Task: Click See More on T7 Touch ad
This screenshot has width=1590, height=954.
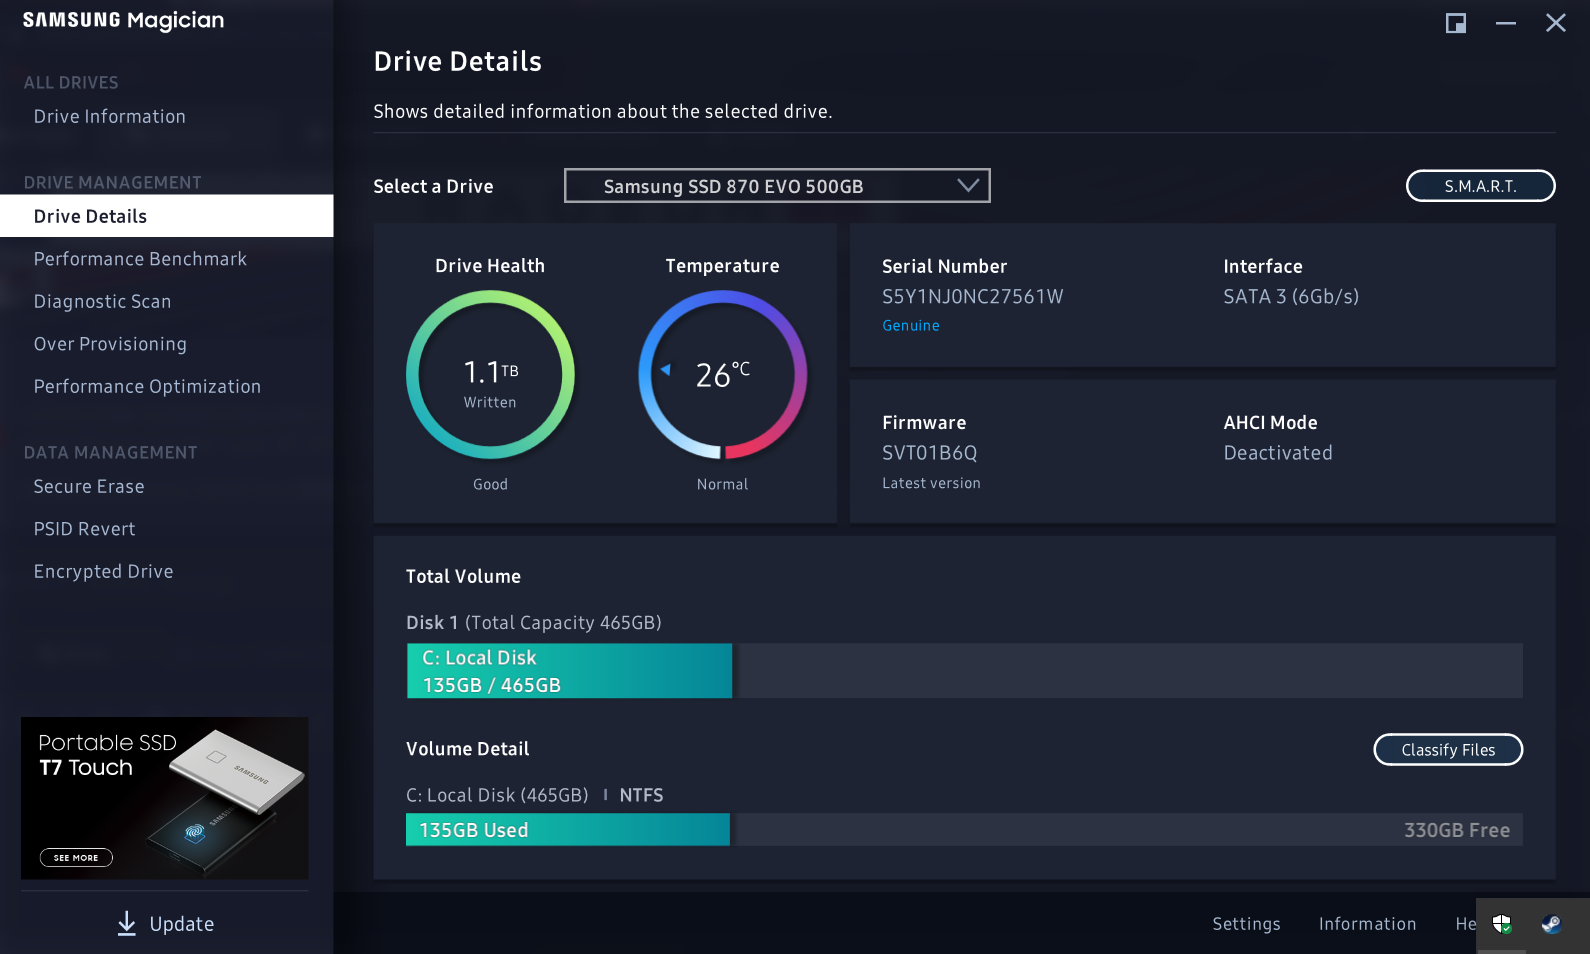Action: [76, 858]
